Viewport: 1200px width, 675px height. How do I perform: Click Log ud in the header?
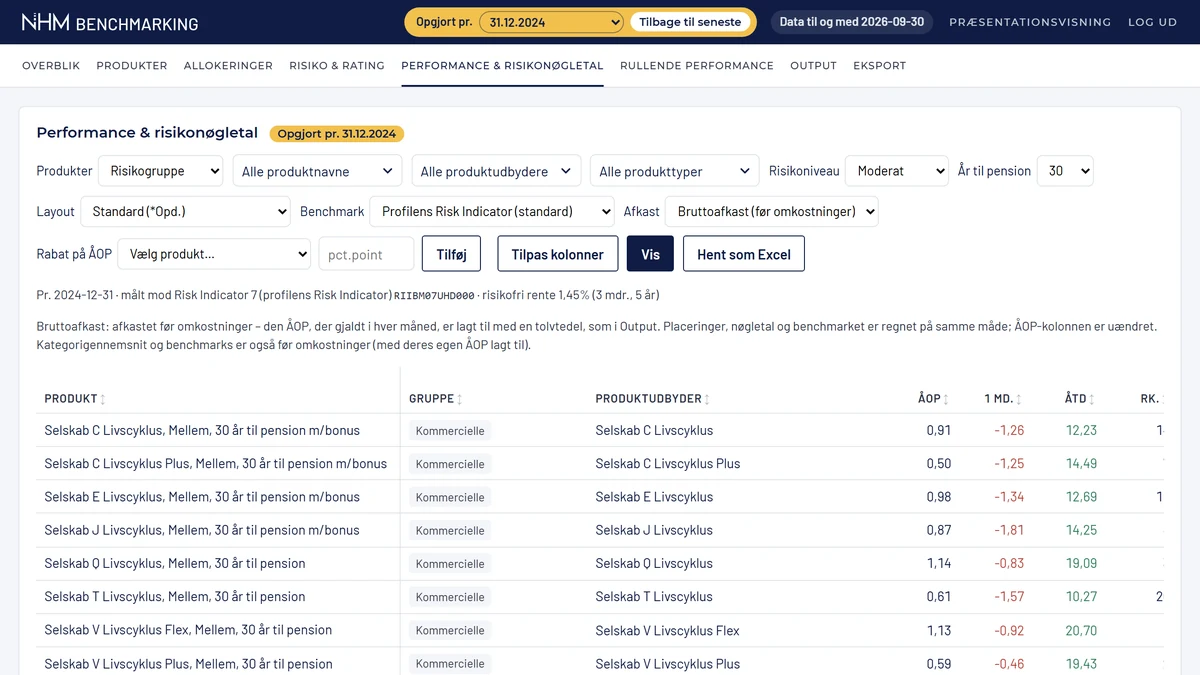click(1152, 22)
